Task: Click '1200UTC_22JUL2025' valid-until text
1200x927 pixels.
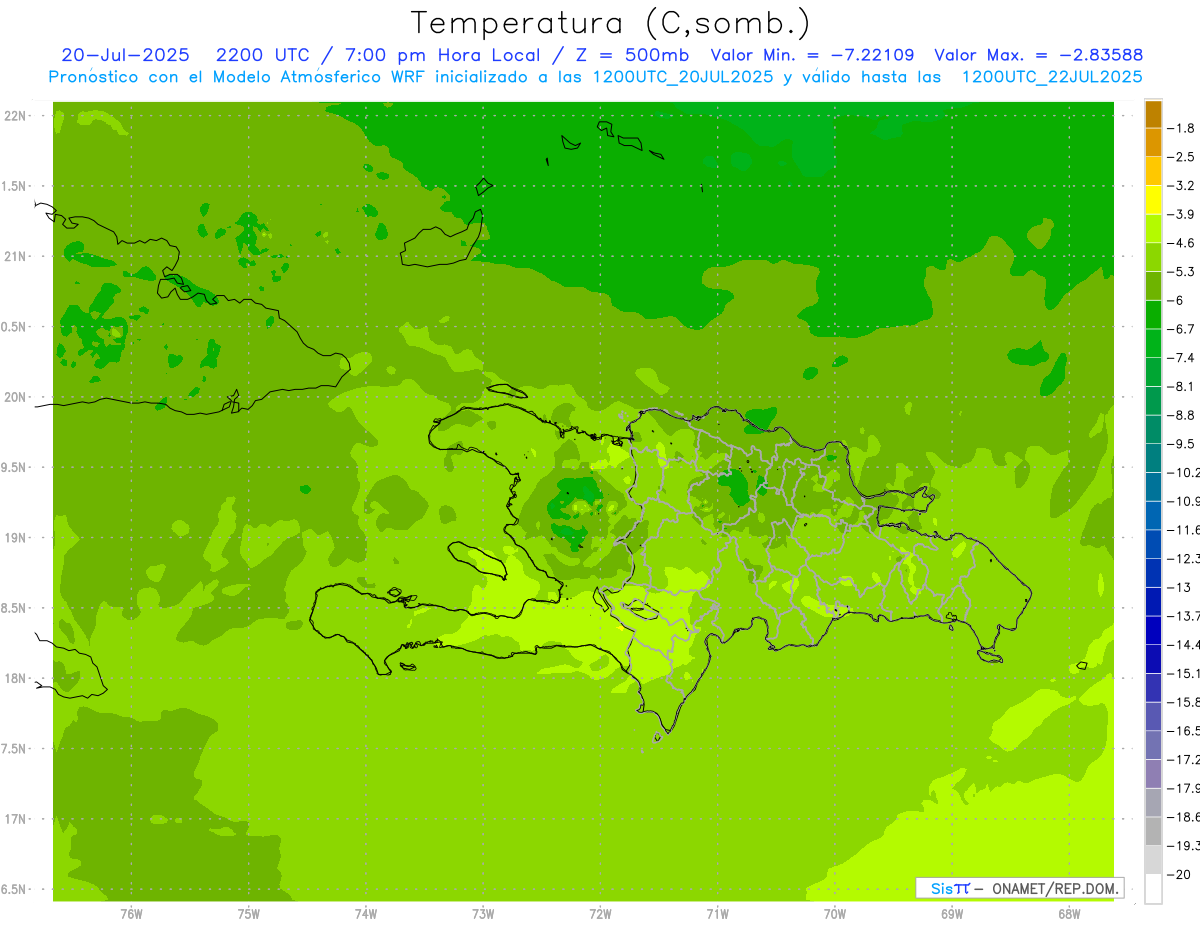Action: (x=1052, y=77)
